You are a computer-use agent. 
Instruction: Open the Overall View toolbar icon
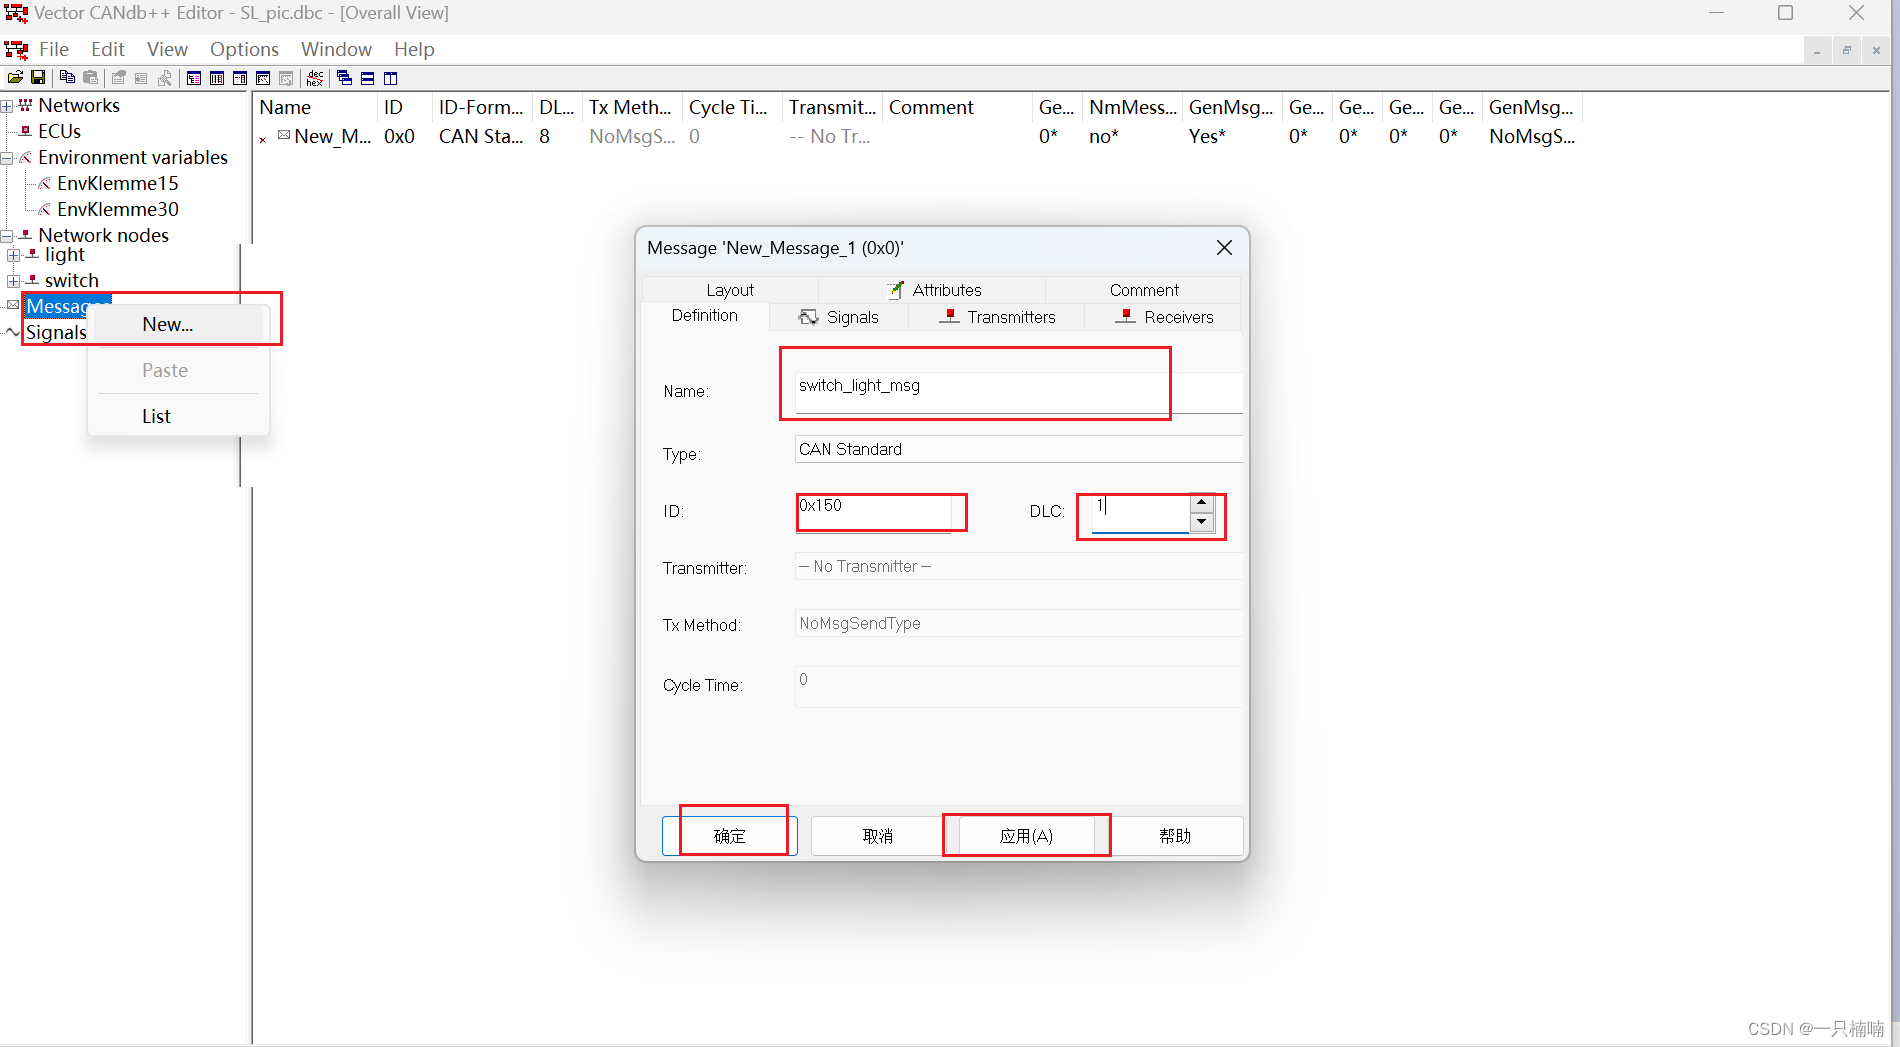click(194, 78)
